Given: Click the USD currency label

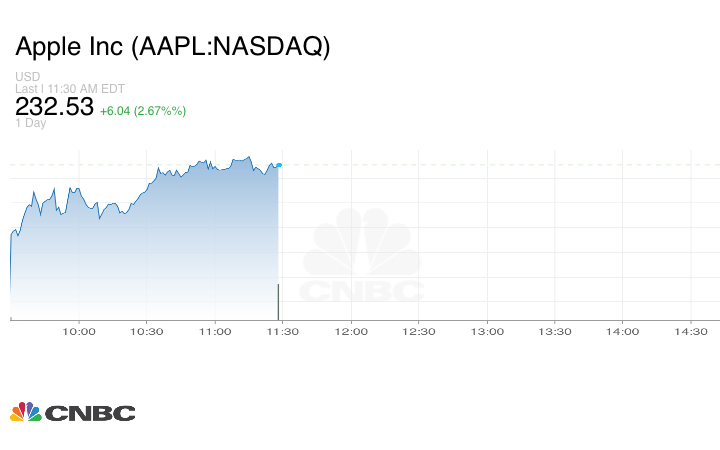Looking at the screenshot, I should (x=27, y=77).
